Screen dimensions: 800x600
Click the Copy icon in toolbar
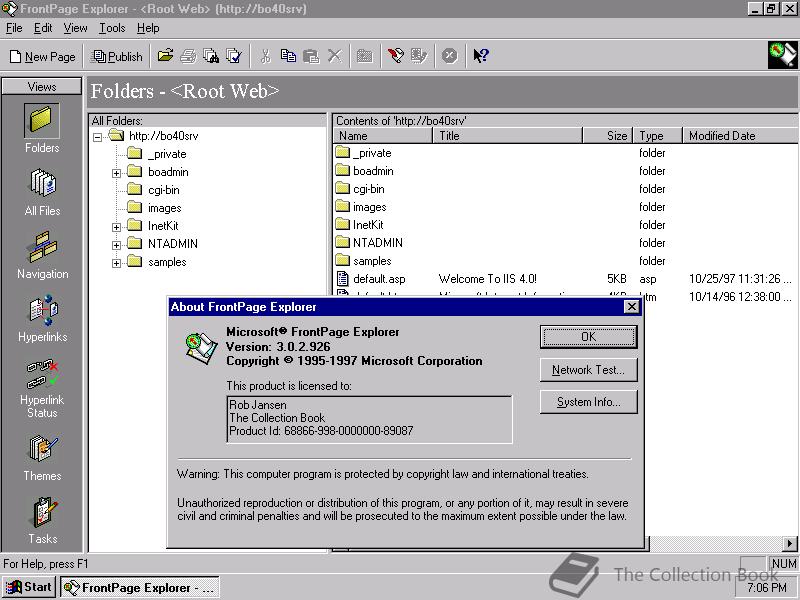tap(288, 56)
